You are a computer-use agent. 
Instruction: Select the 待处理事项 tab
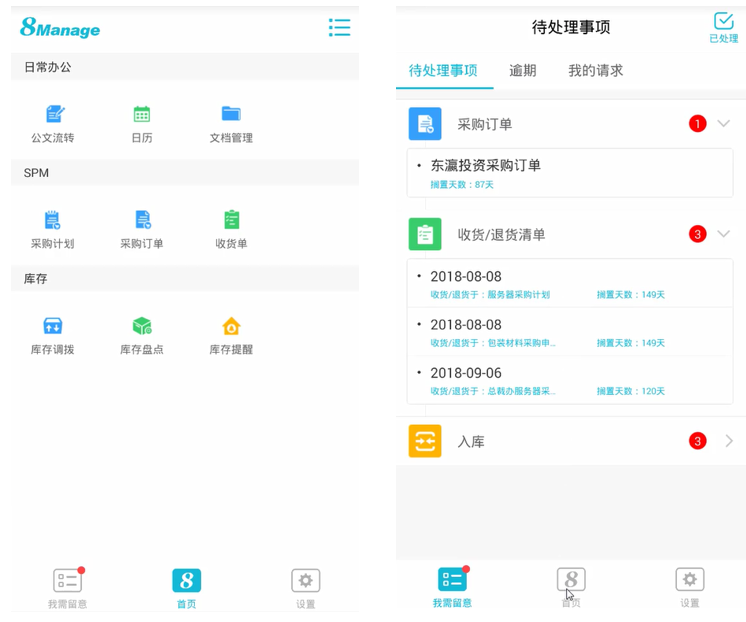(x=443, y=71)
